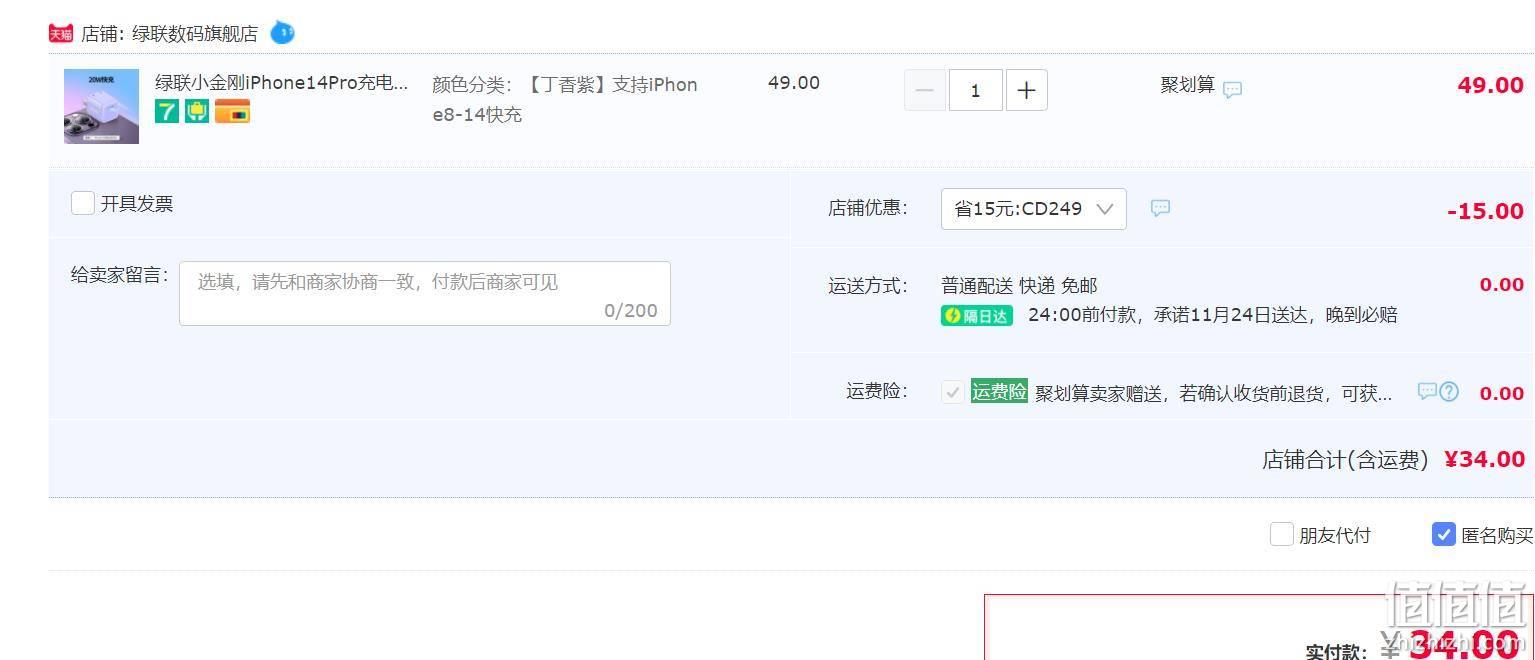Click the 0/200 character counter

(631, 311)
